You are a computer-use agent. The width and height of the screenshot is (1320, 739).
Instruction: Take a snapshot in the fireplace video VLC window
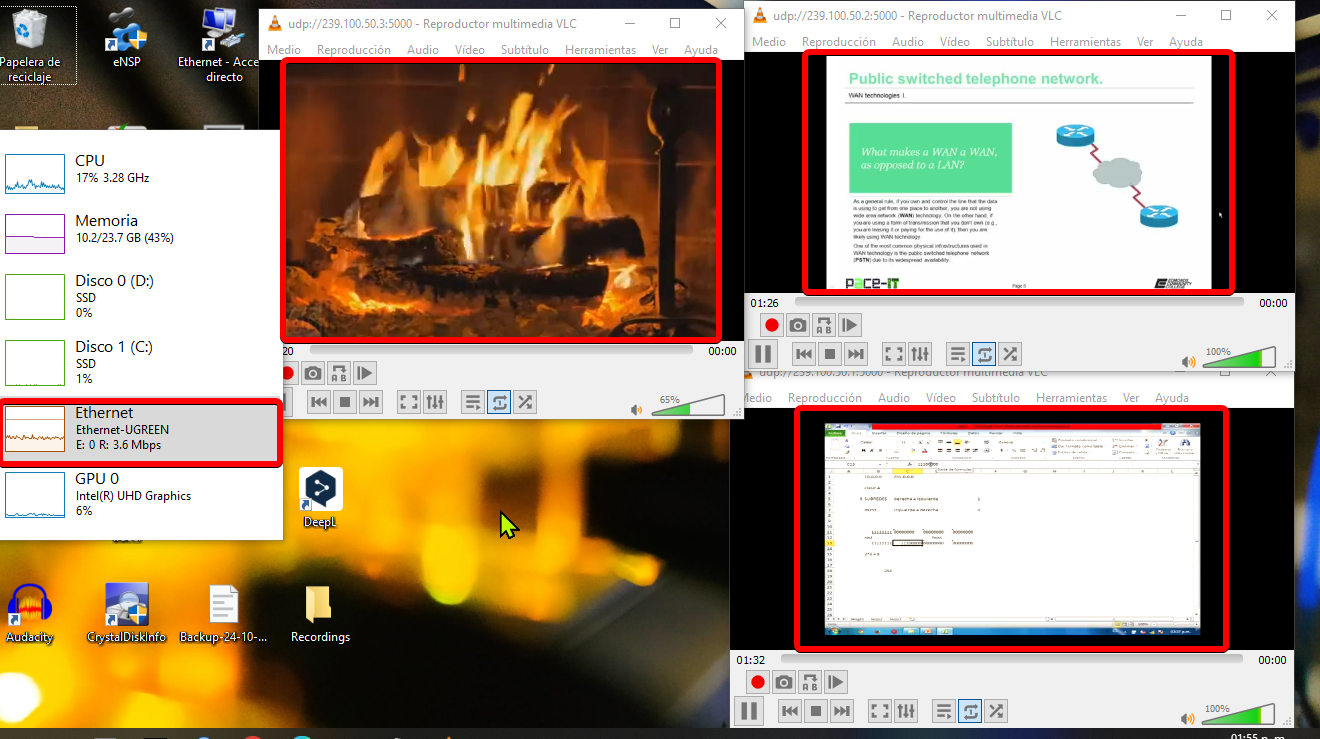pos(313,373)
